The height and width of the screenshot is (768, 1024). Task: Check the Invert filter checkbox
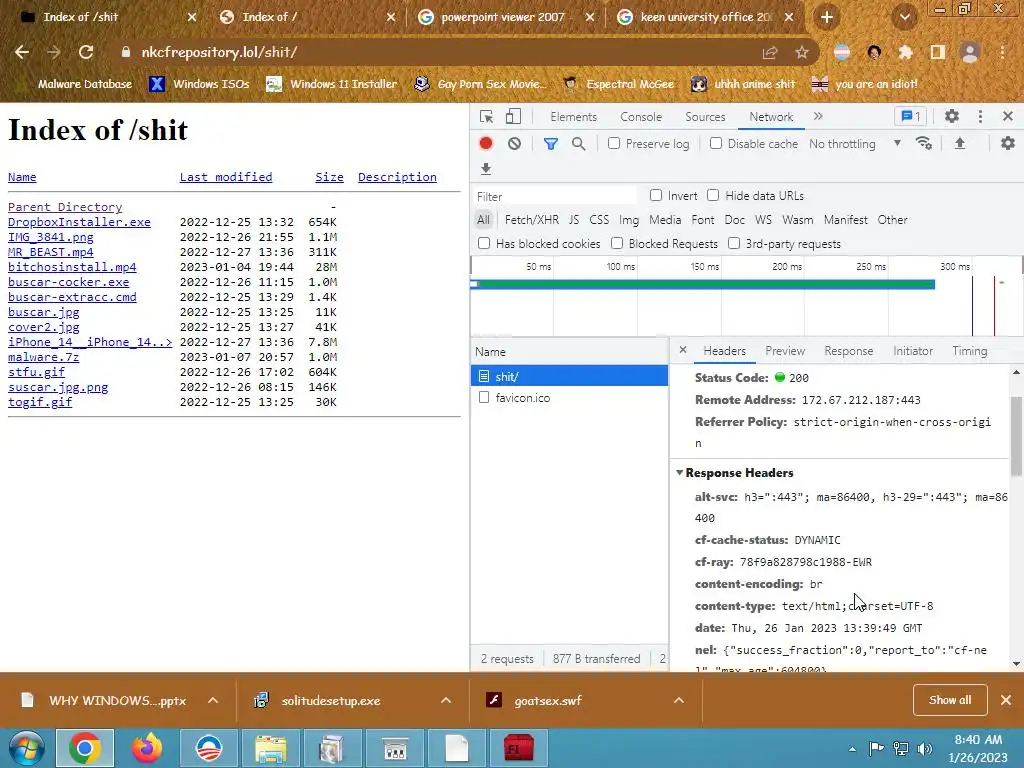click(656, 195)
